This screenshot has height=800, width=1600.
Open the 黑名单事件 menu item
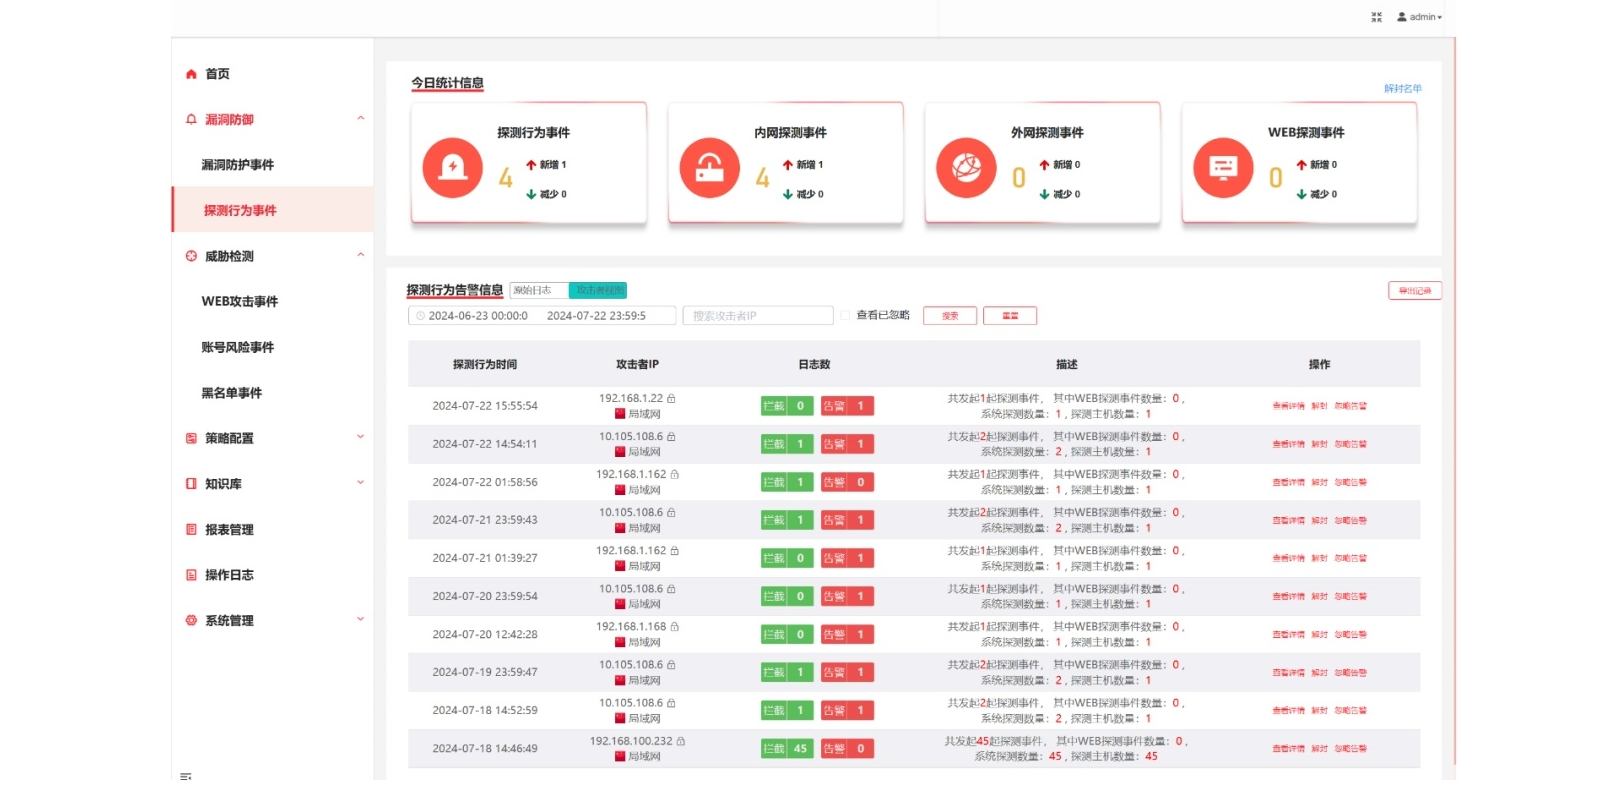[x=232, y=393]
